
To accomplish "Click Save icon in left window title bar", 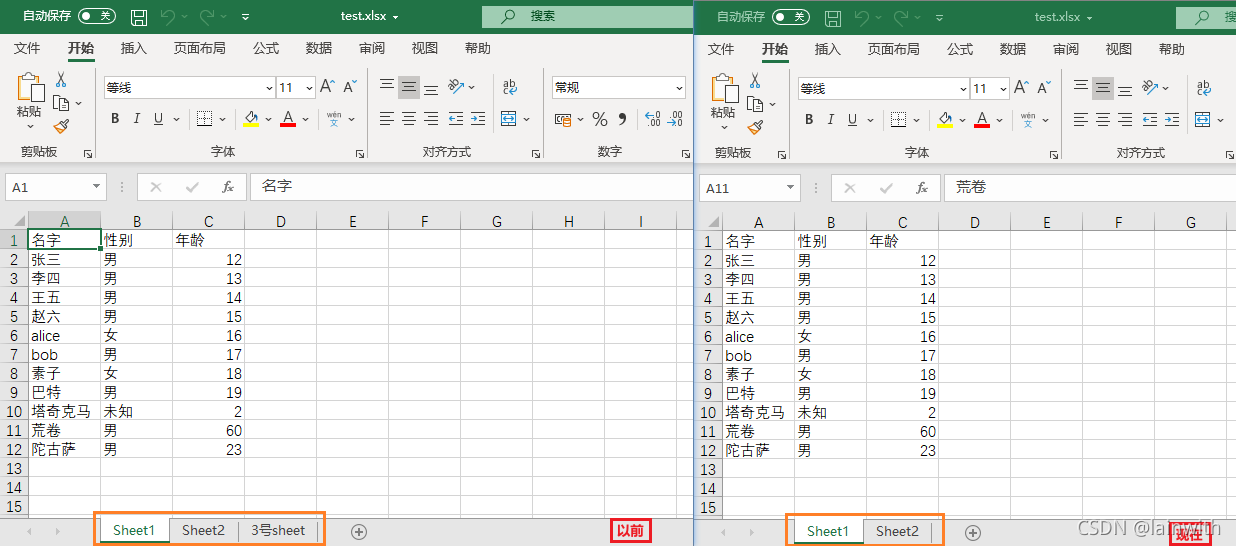I will tap(139, 17).
